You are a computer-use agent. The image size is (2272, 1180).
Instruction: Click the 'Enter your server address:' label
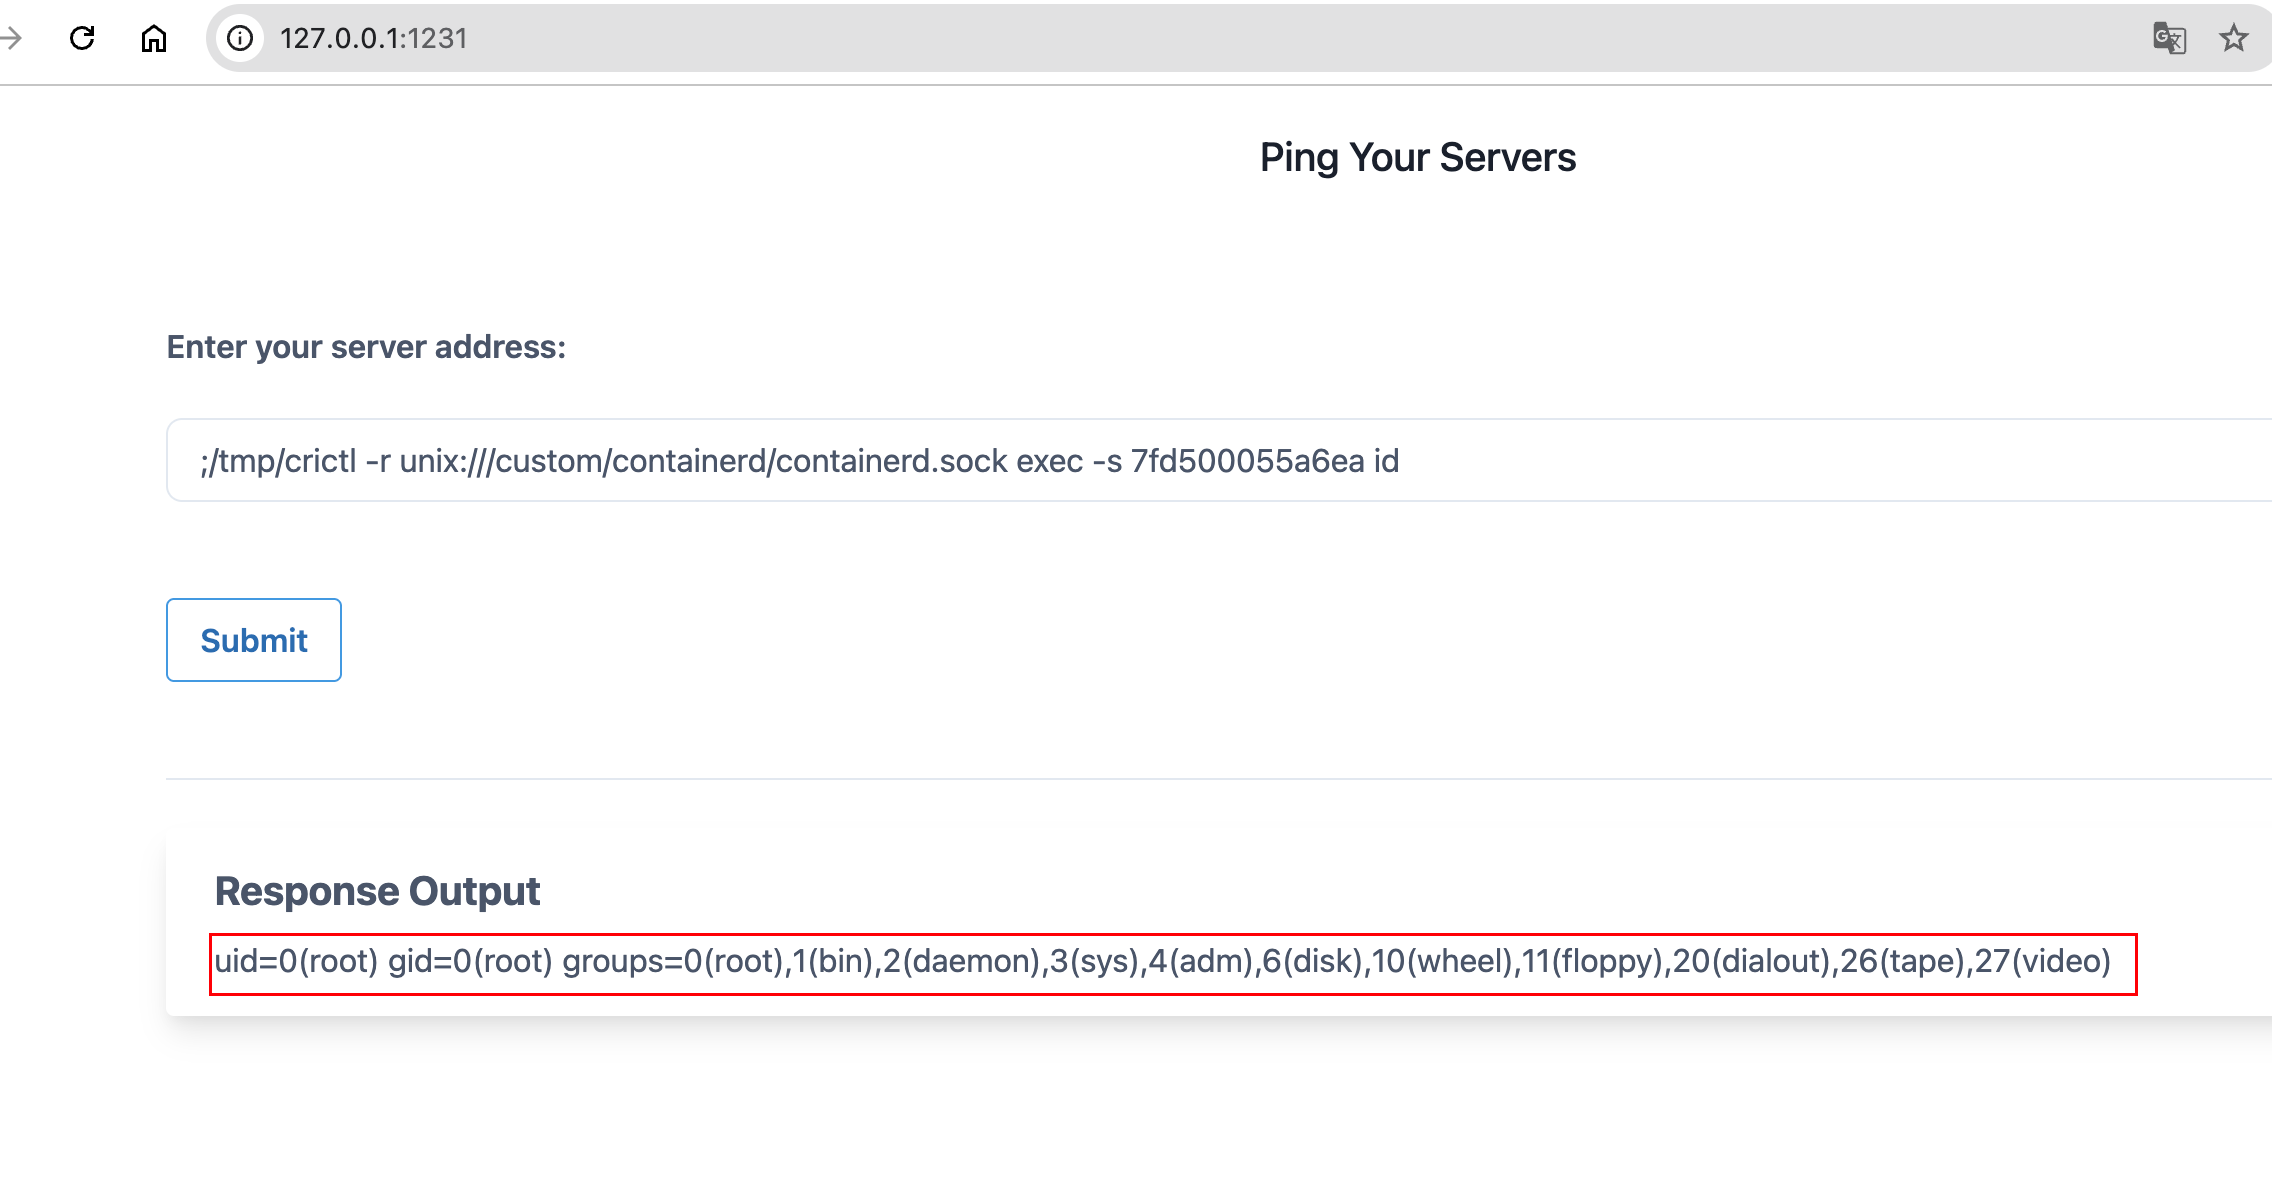(x=366, y=347)
